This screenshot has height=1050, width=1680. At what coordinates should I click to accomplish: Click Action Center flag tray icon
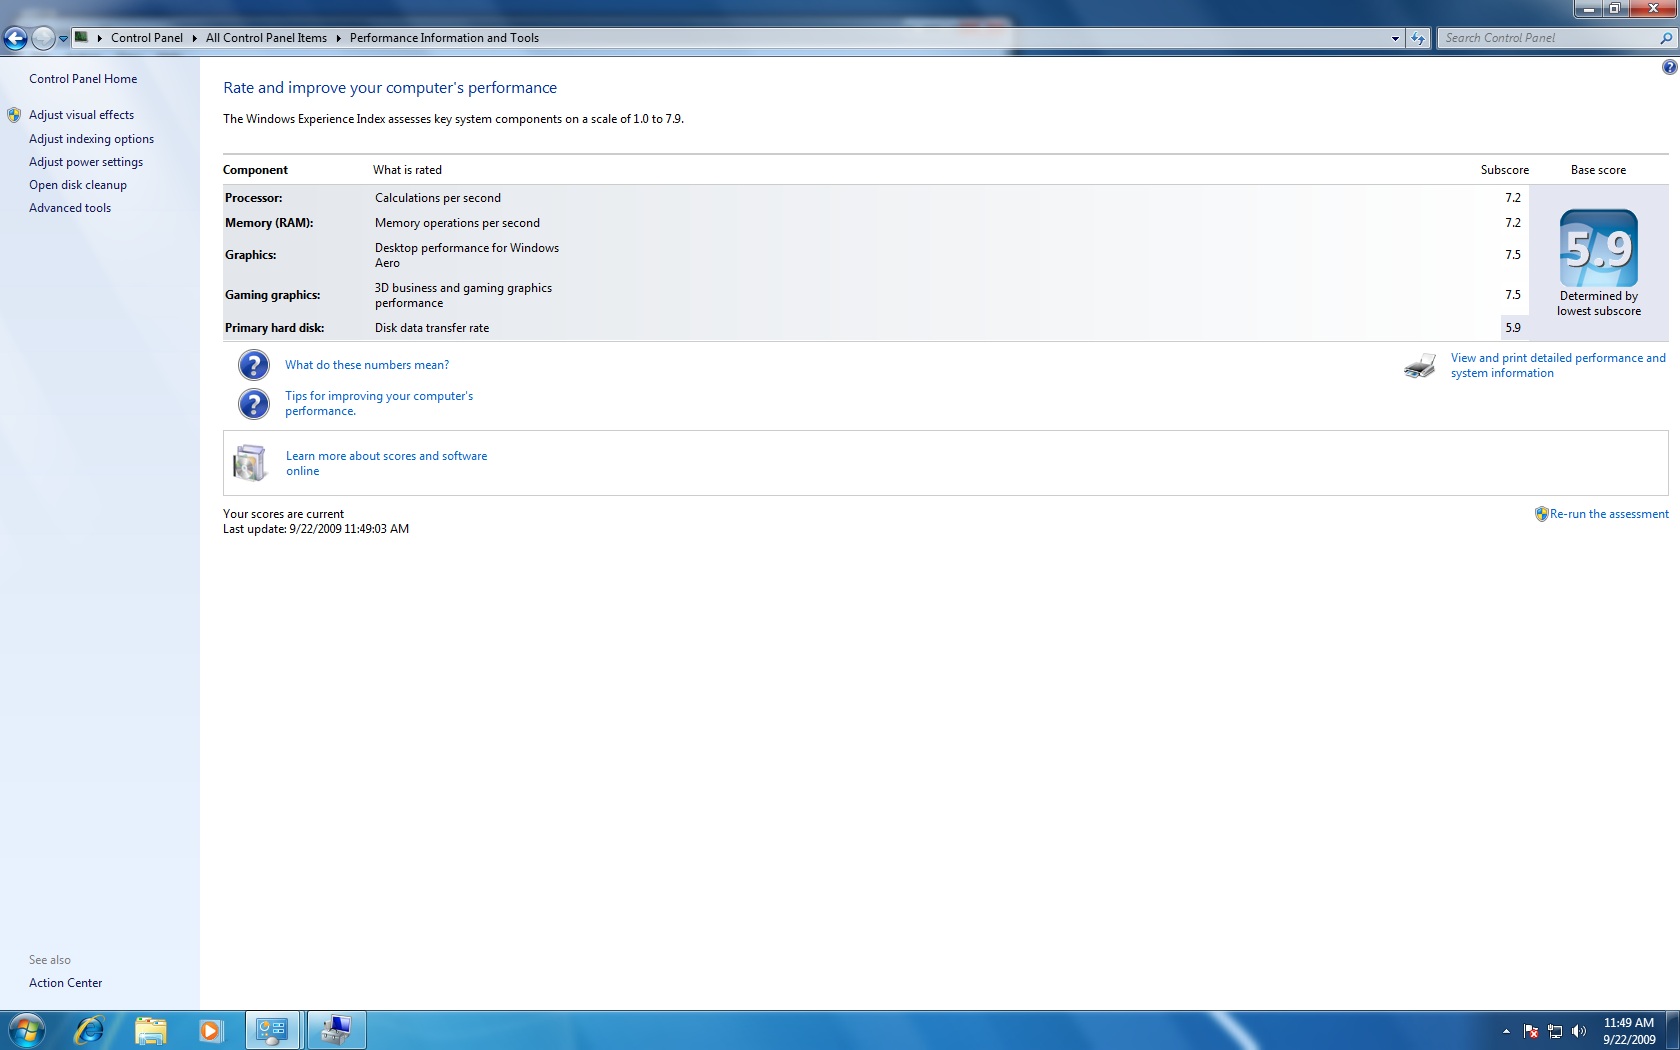(x=1531, y=1031)
